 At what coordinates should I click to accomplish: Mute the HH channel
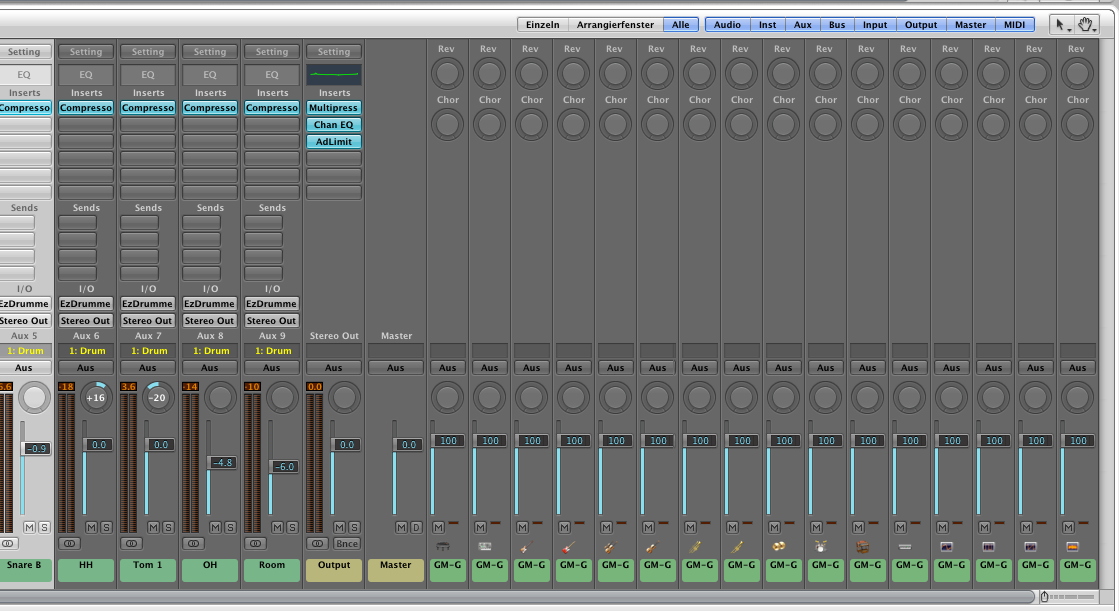tap(91, 527)
